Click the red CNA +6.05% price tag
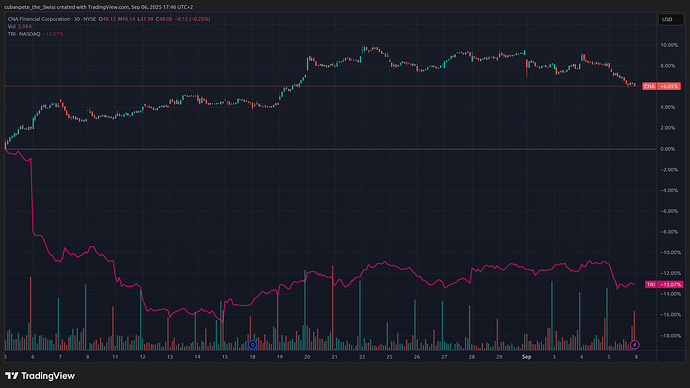 (661, 86)
